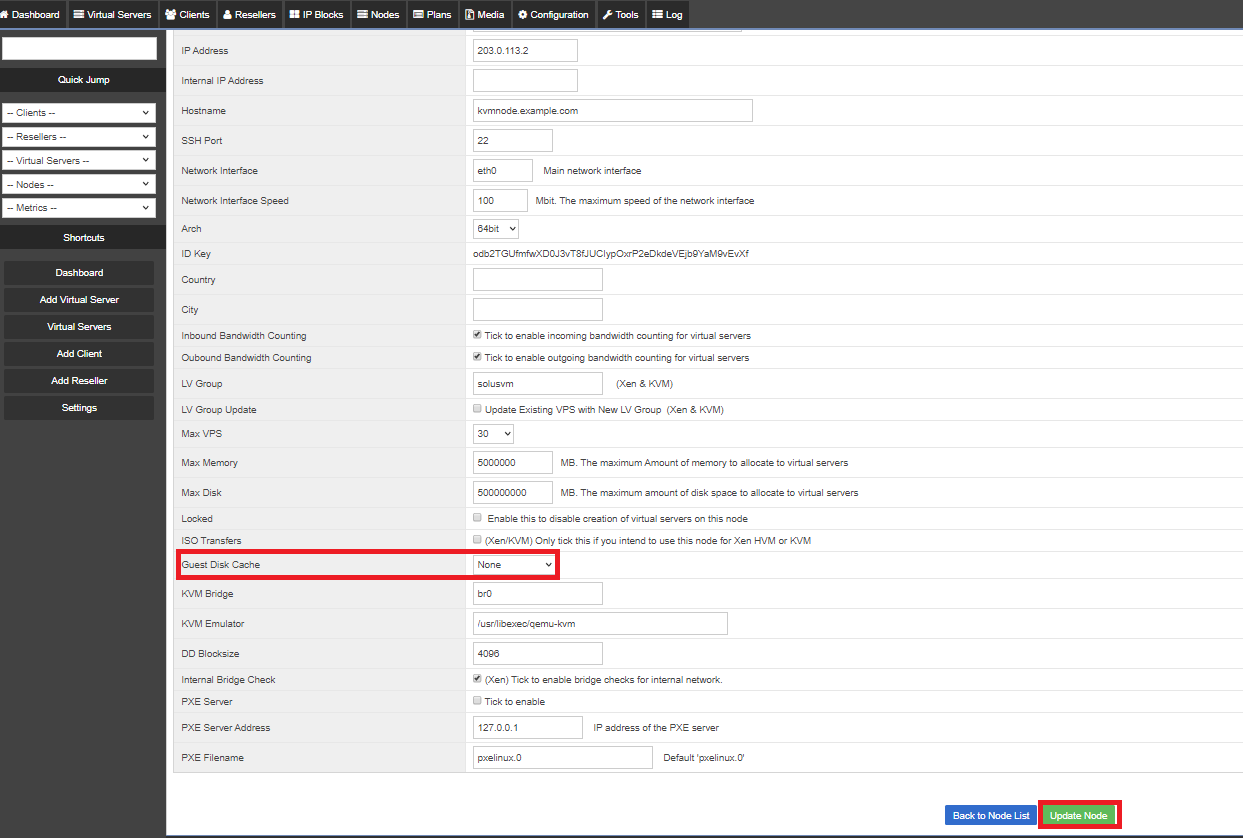Image resolution: width=1243 pixels, height=838 pixels.
Task: Tick the LV Group Update checkbox
Action: click(477, 409)
